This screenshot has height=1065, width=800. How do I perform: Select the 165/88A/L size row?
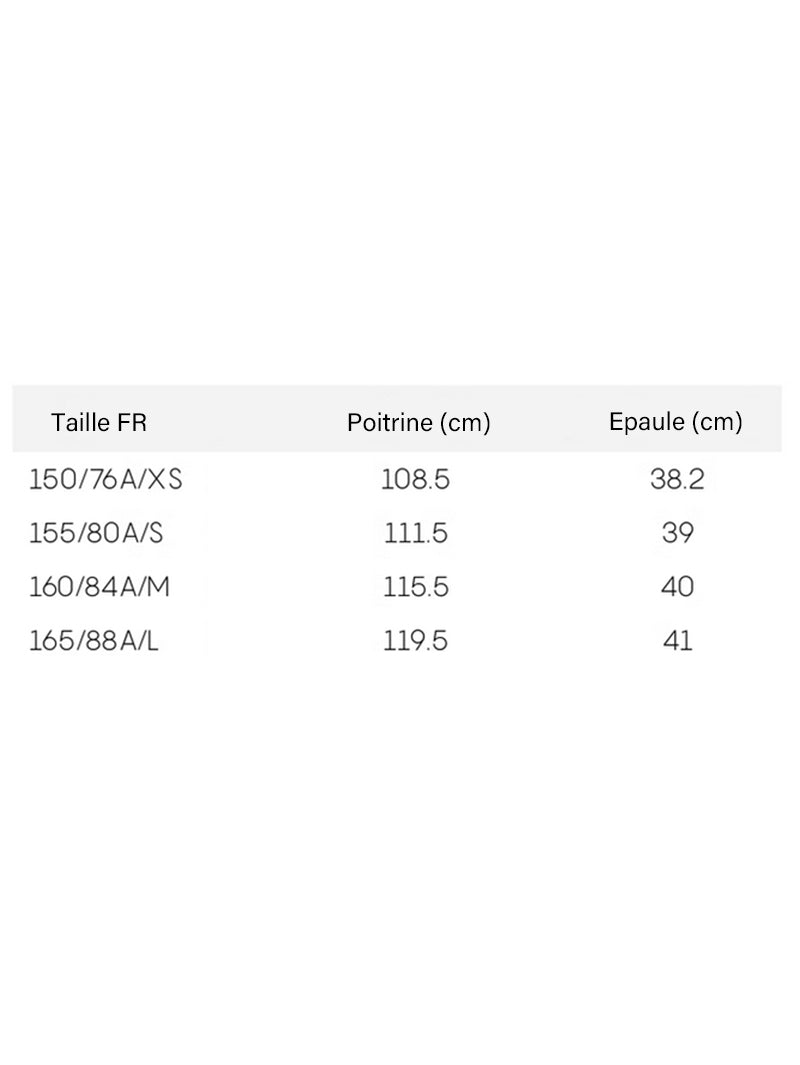[397, 640]
